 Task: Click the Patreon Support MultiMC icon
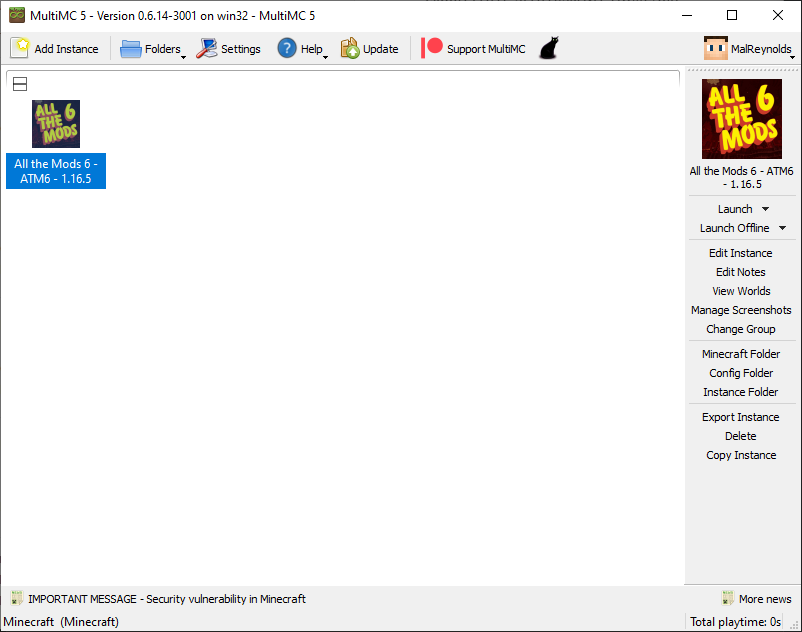click(432, 48)
